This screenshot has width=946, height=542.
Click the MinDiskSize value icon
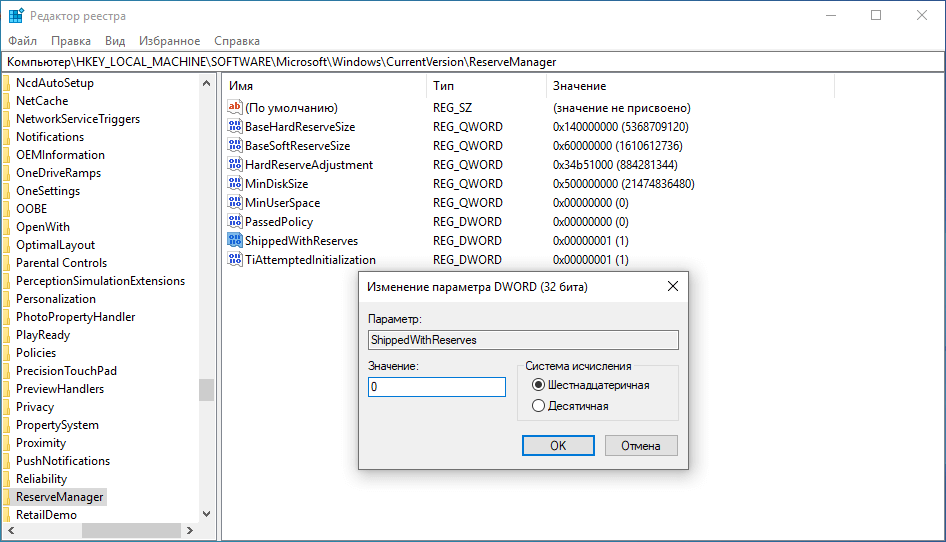click(235, 184)
